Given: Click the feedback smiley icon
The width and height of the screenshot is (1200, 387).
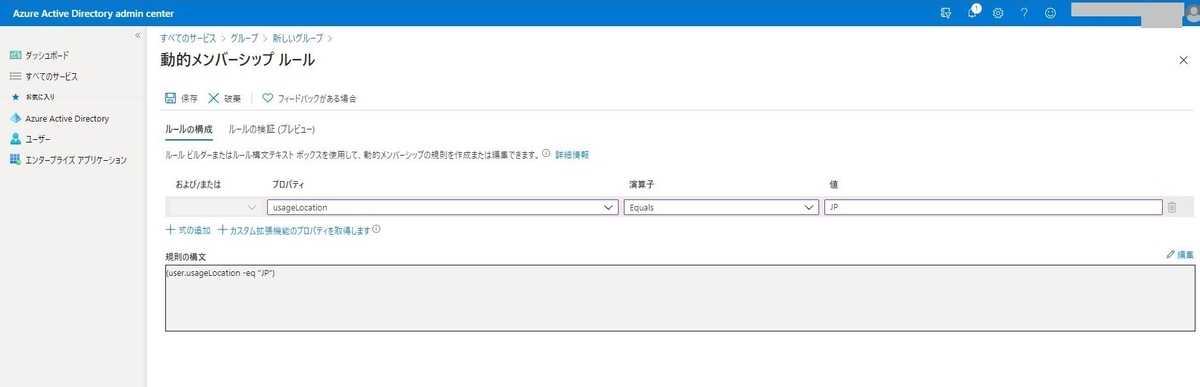Looking at the screenshot, I should pyautogui.click(x=1050, y=13).
